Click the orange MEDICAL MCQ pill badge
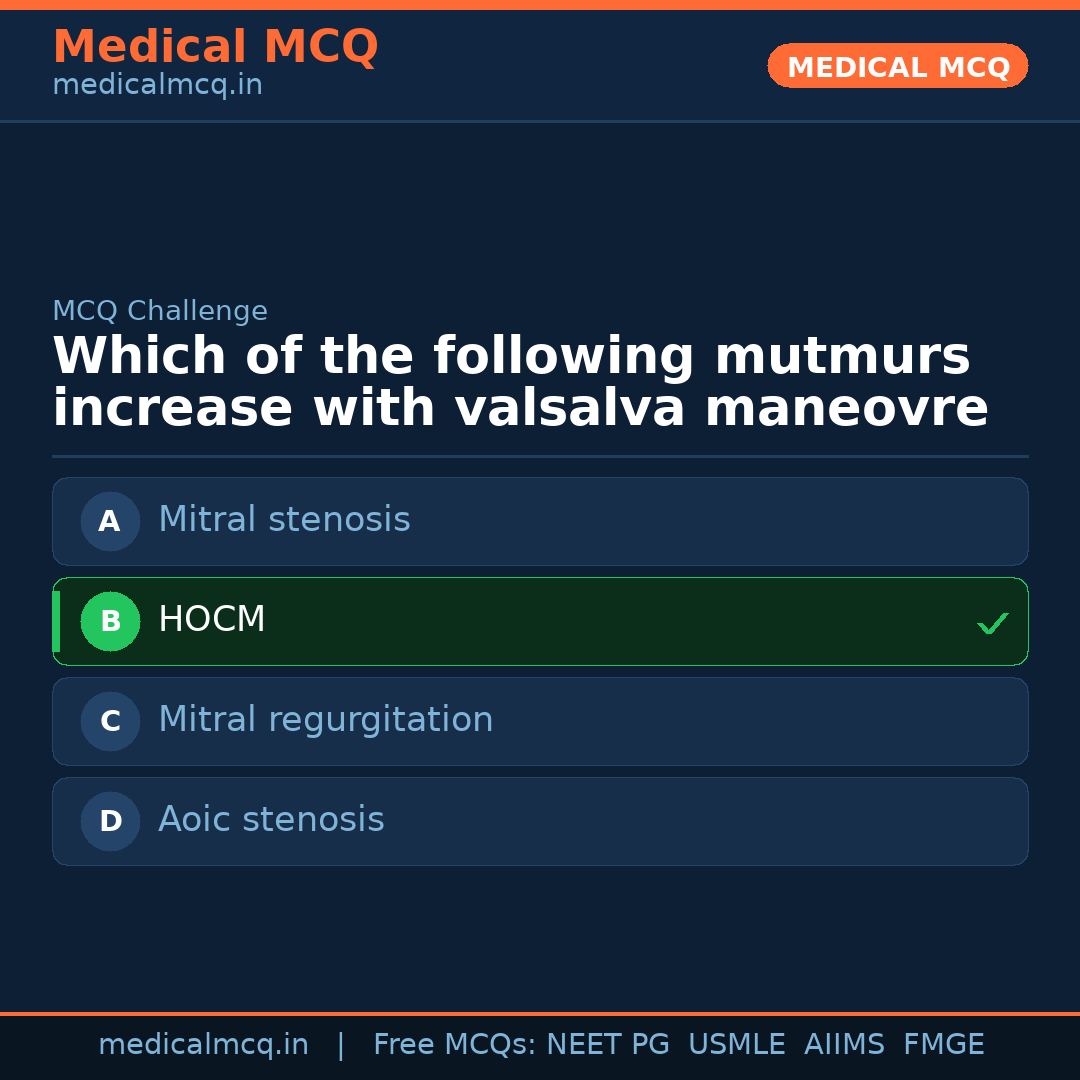Viewport: 1080px width, 1080px height. 897,65
